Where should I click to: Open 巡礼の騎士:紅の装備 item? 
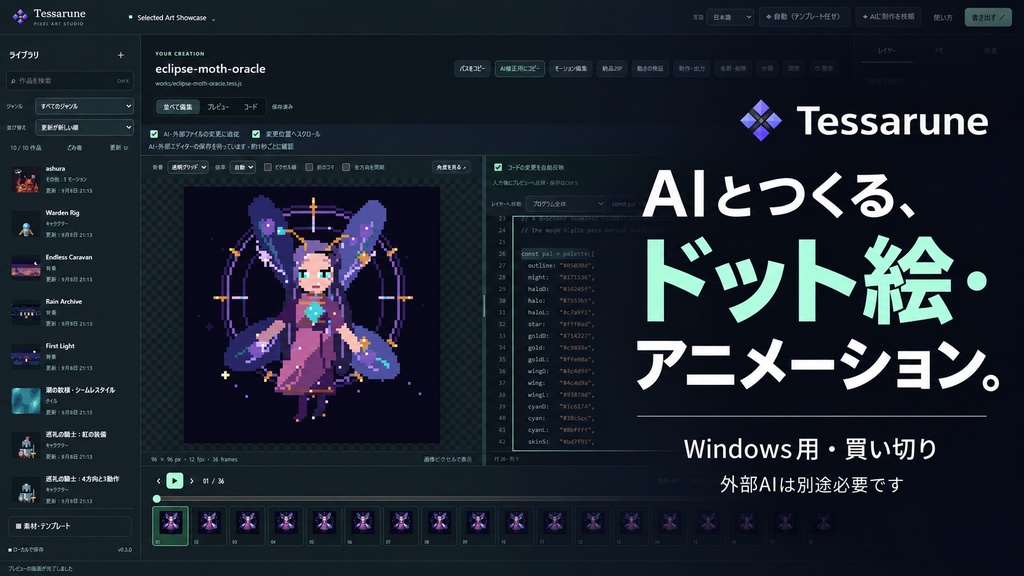click(71, 445)
